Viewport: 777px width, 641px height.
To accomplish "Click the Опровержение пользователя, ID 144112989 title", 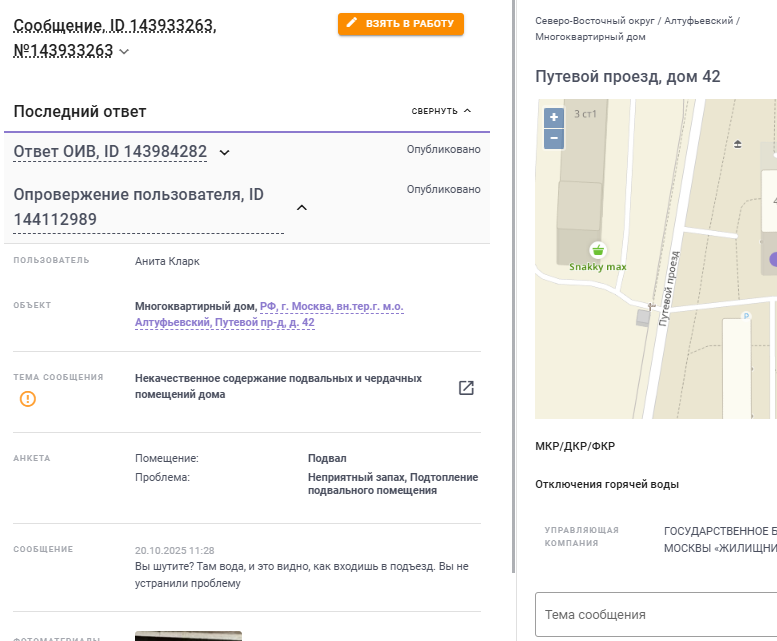I will click(139, 207).
